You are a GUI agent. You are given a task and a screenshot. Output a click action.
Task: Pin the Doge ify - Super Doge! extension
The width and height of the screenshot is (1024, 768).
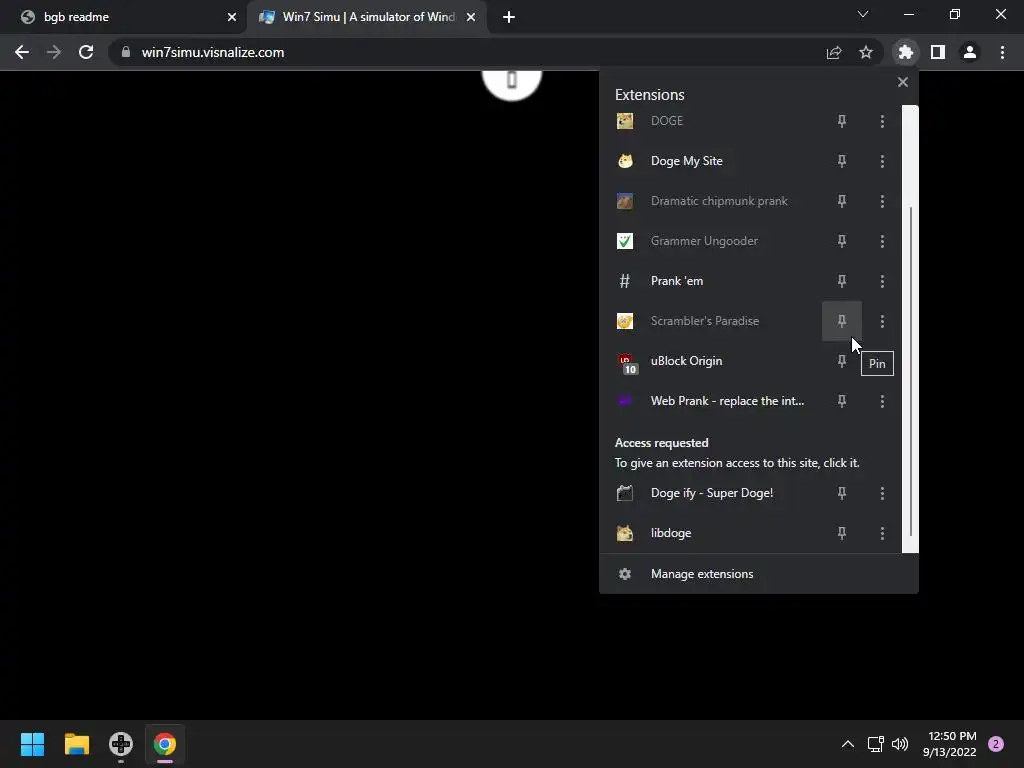[842, 493]
